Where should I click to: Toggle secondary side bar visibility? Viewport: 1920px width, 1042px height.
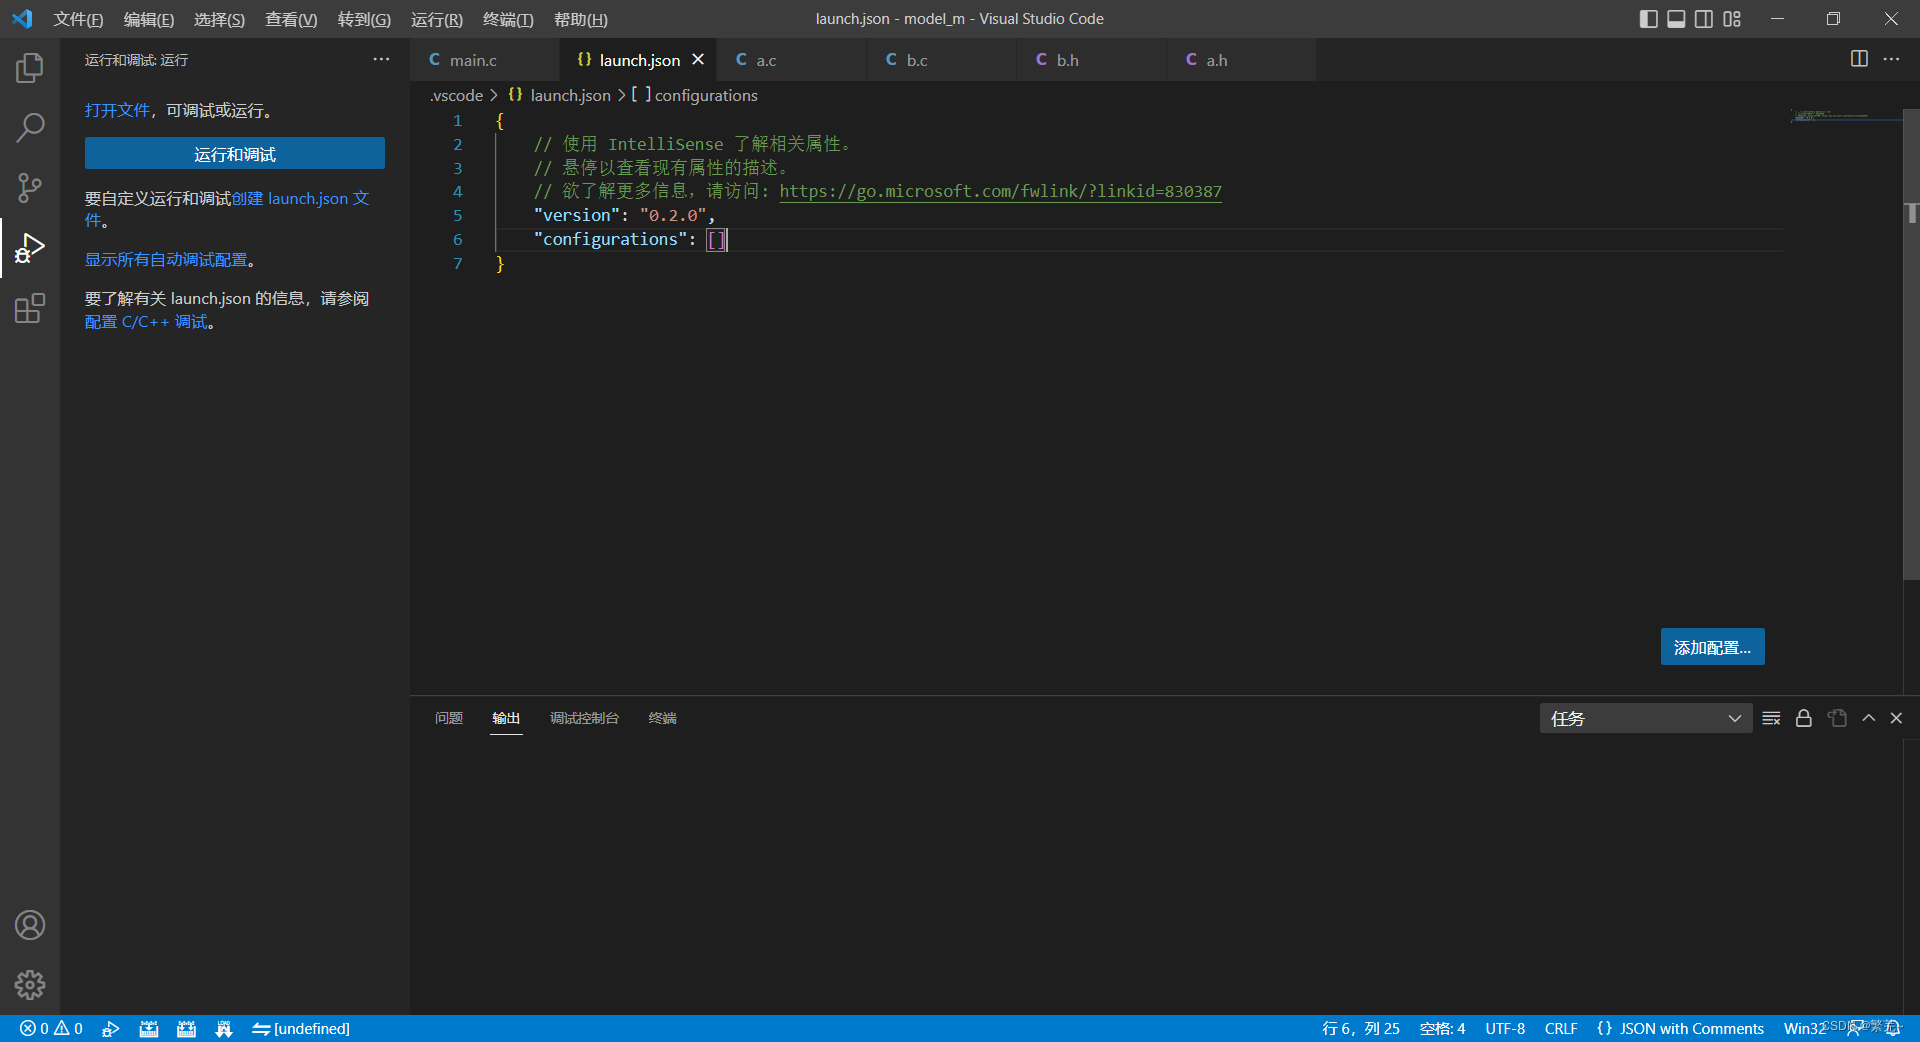click(1704, 19)
